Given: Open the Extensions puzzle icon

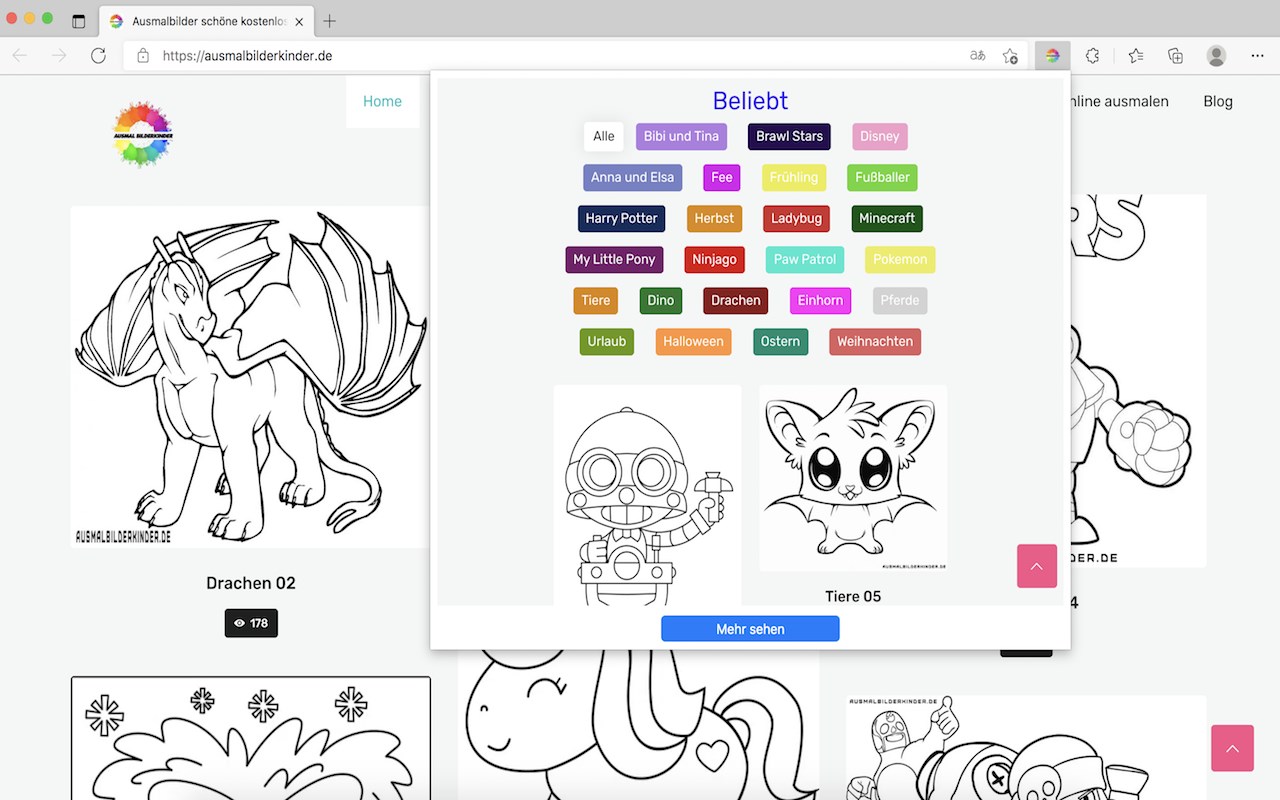Looking at the screenshot, I should click(x=1093, y=56).
